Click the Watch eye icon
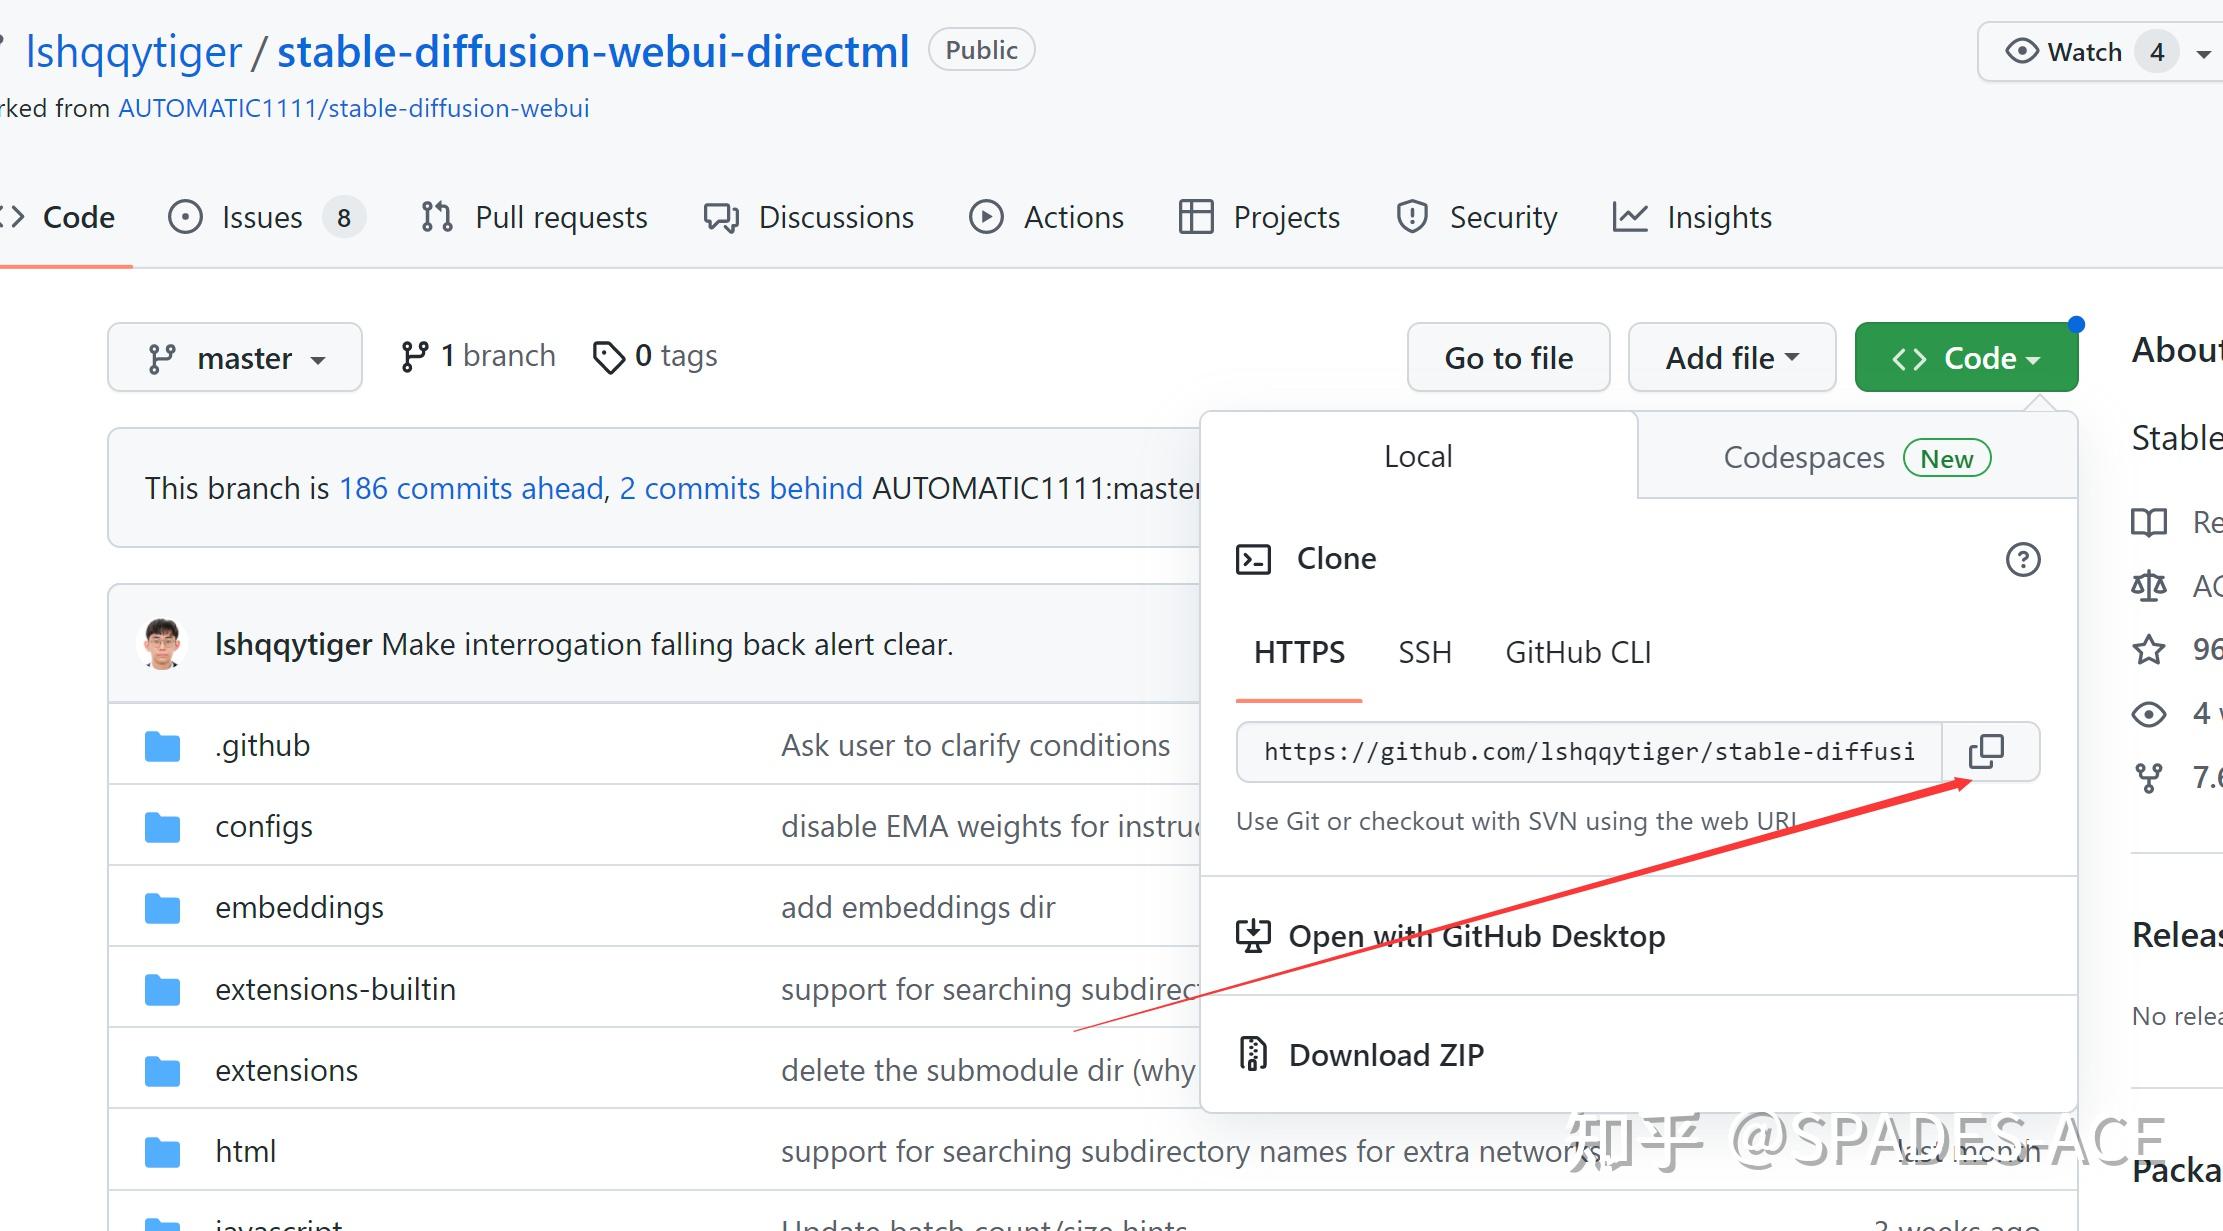 (x=2021, y=51)
